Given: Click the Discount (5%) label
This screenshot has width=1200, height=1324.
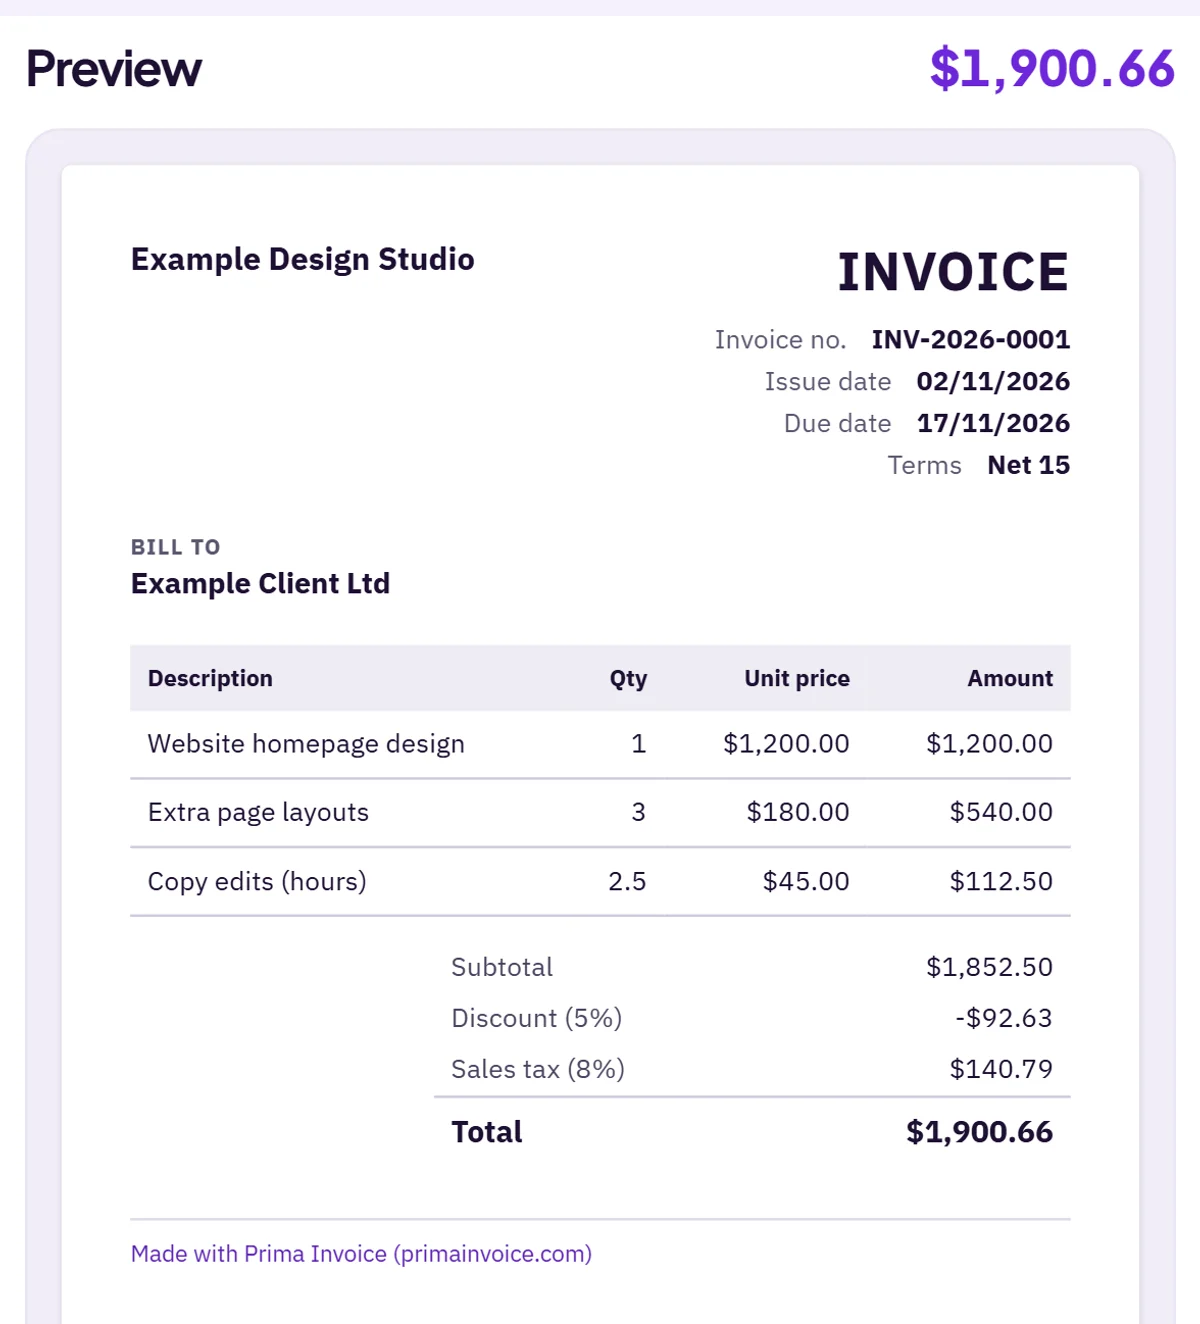Looking at the screenshot, I should pyautogui.click(x=536, y=1018).
